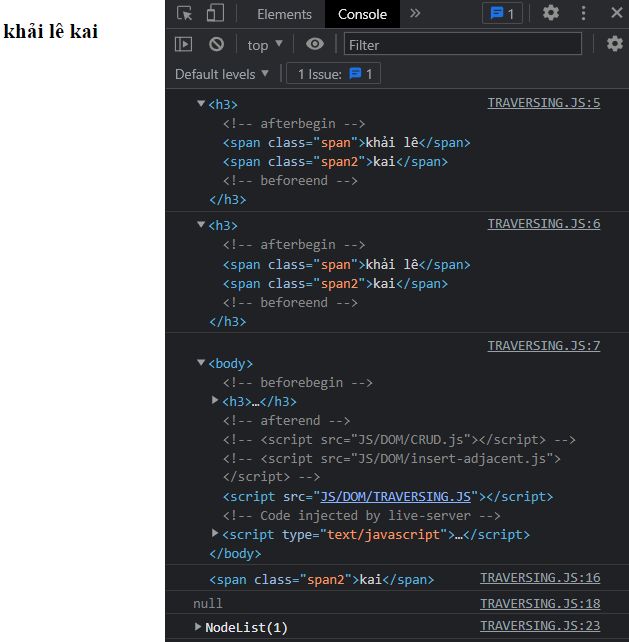The height and width of the screenshot is (642, 629).
Task: Open source link TRAVERSING.JS:23
Action: [x=540, y=626]
